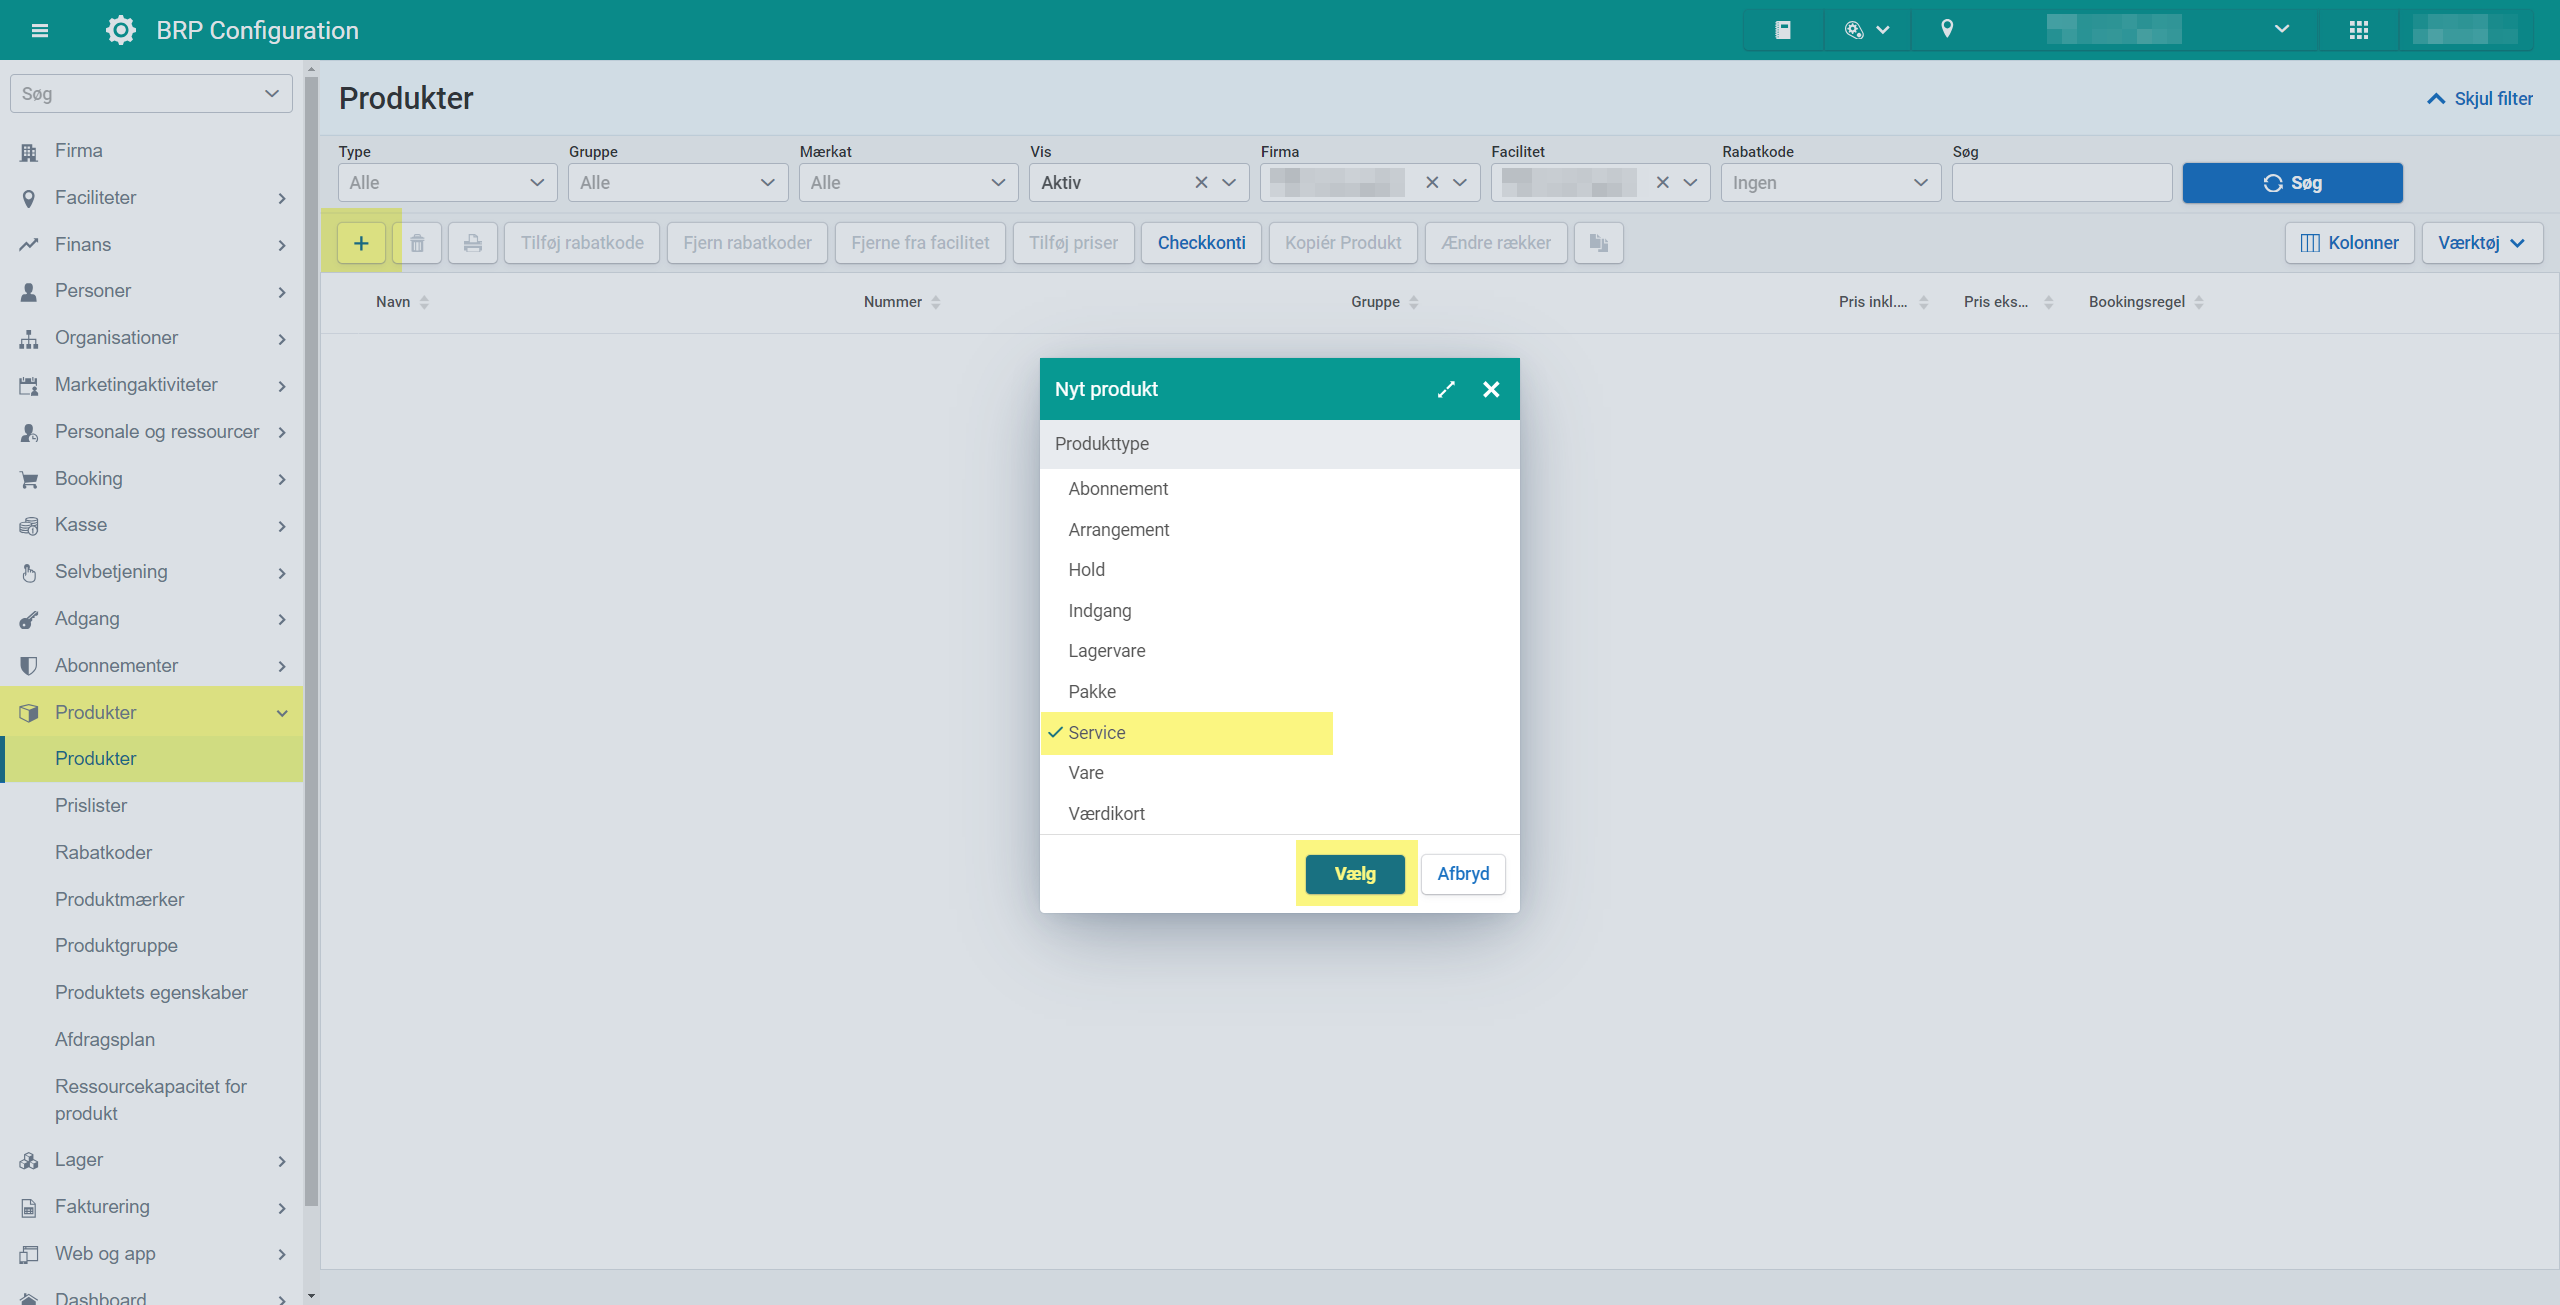Click the location pin icon
Image resolution: width=2560 pixels, height=1305 pixels.
point(1947,29)
